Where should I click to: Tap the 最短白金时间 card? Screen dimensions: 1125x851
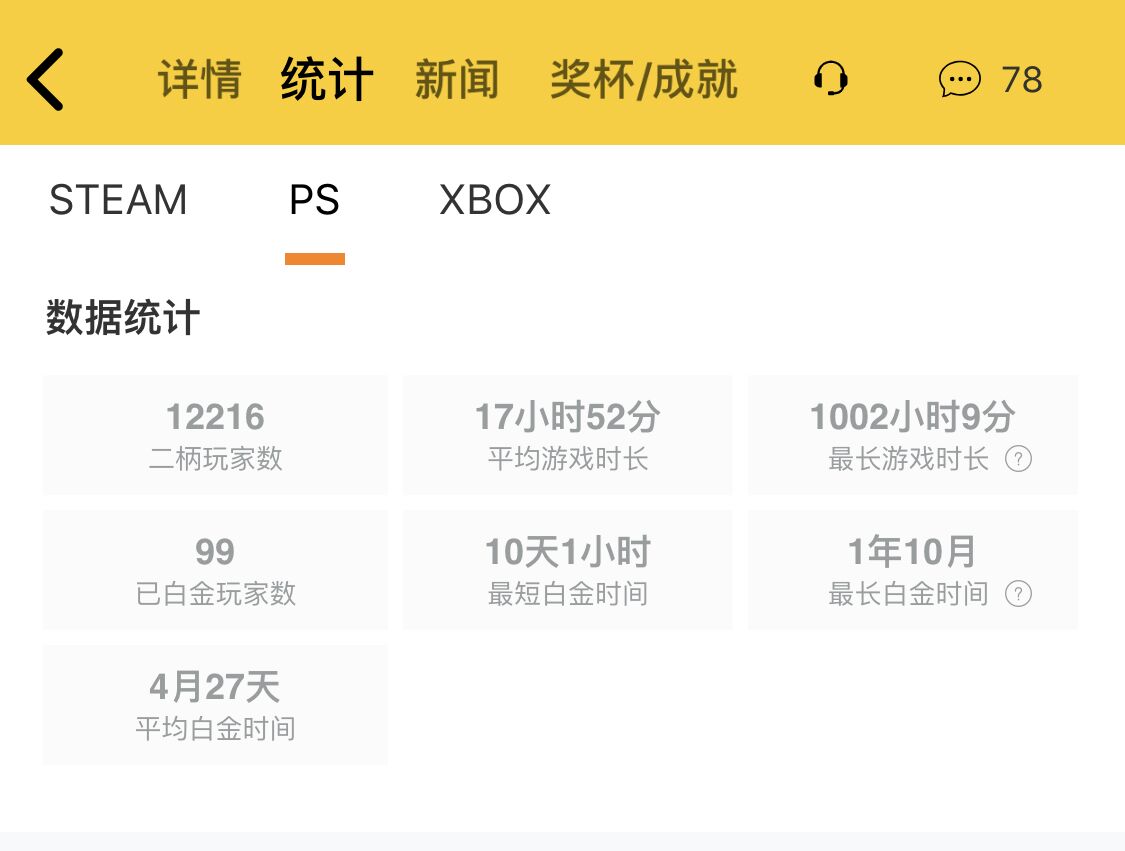(567, 570)
